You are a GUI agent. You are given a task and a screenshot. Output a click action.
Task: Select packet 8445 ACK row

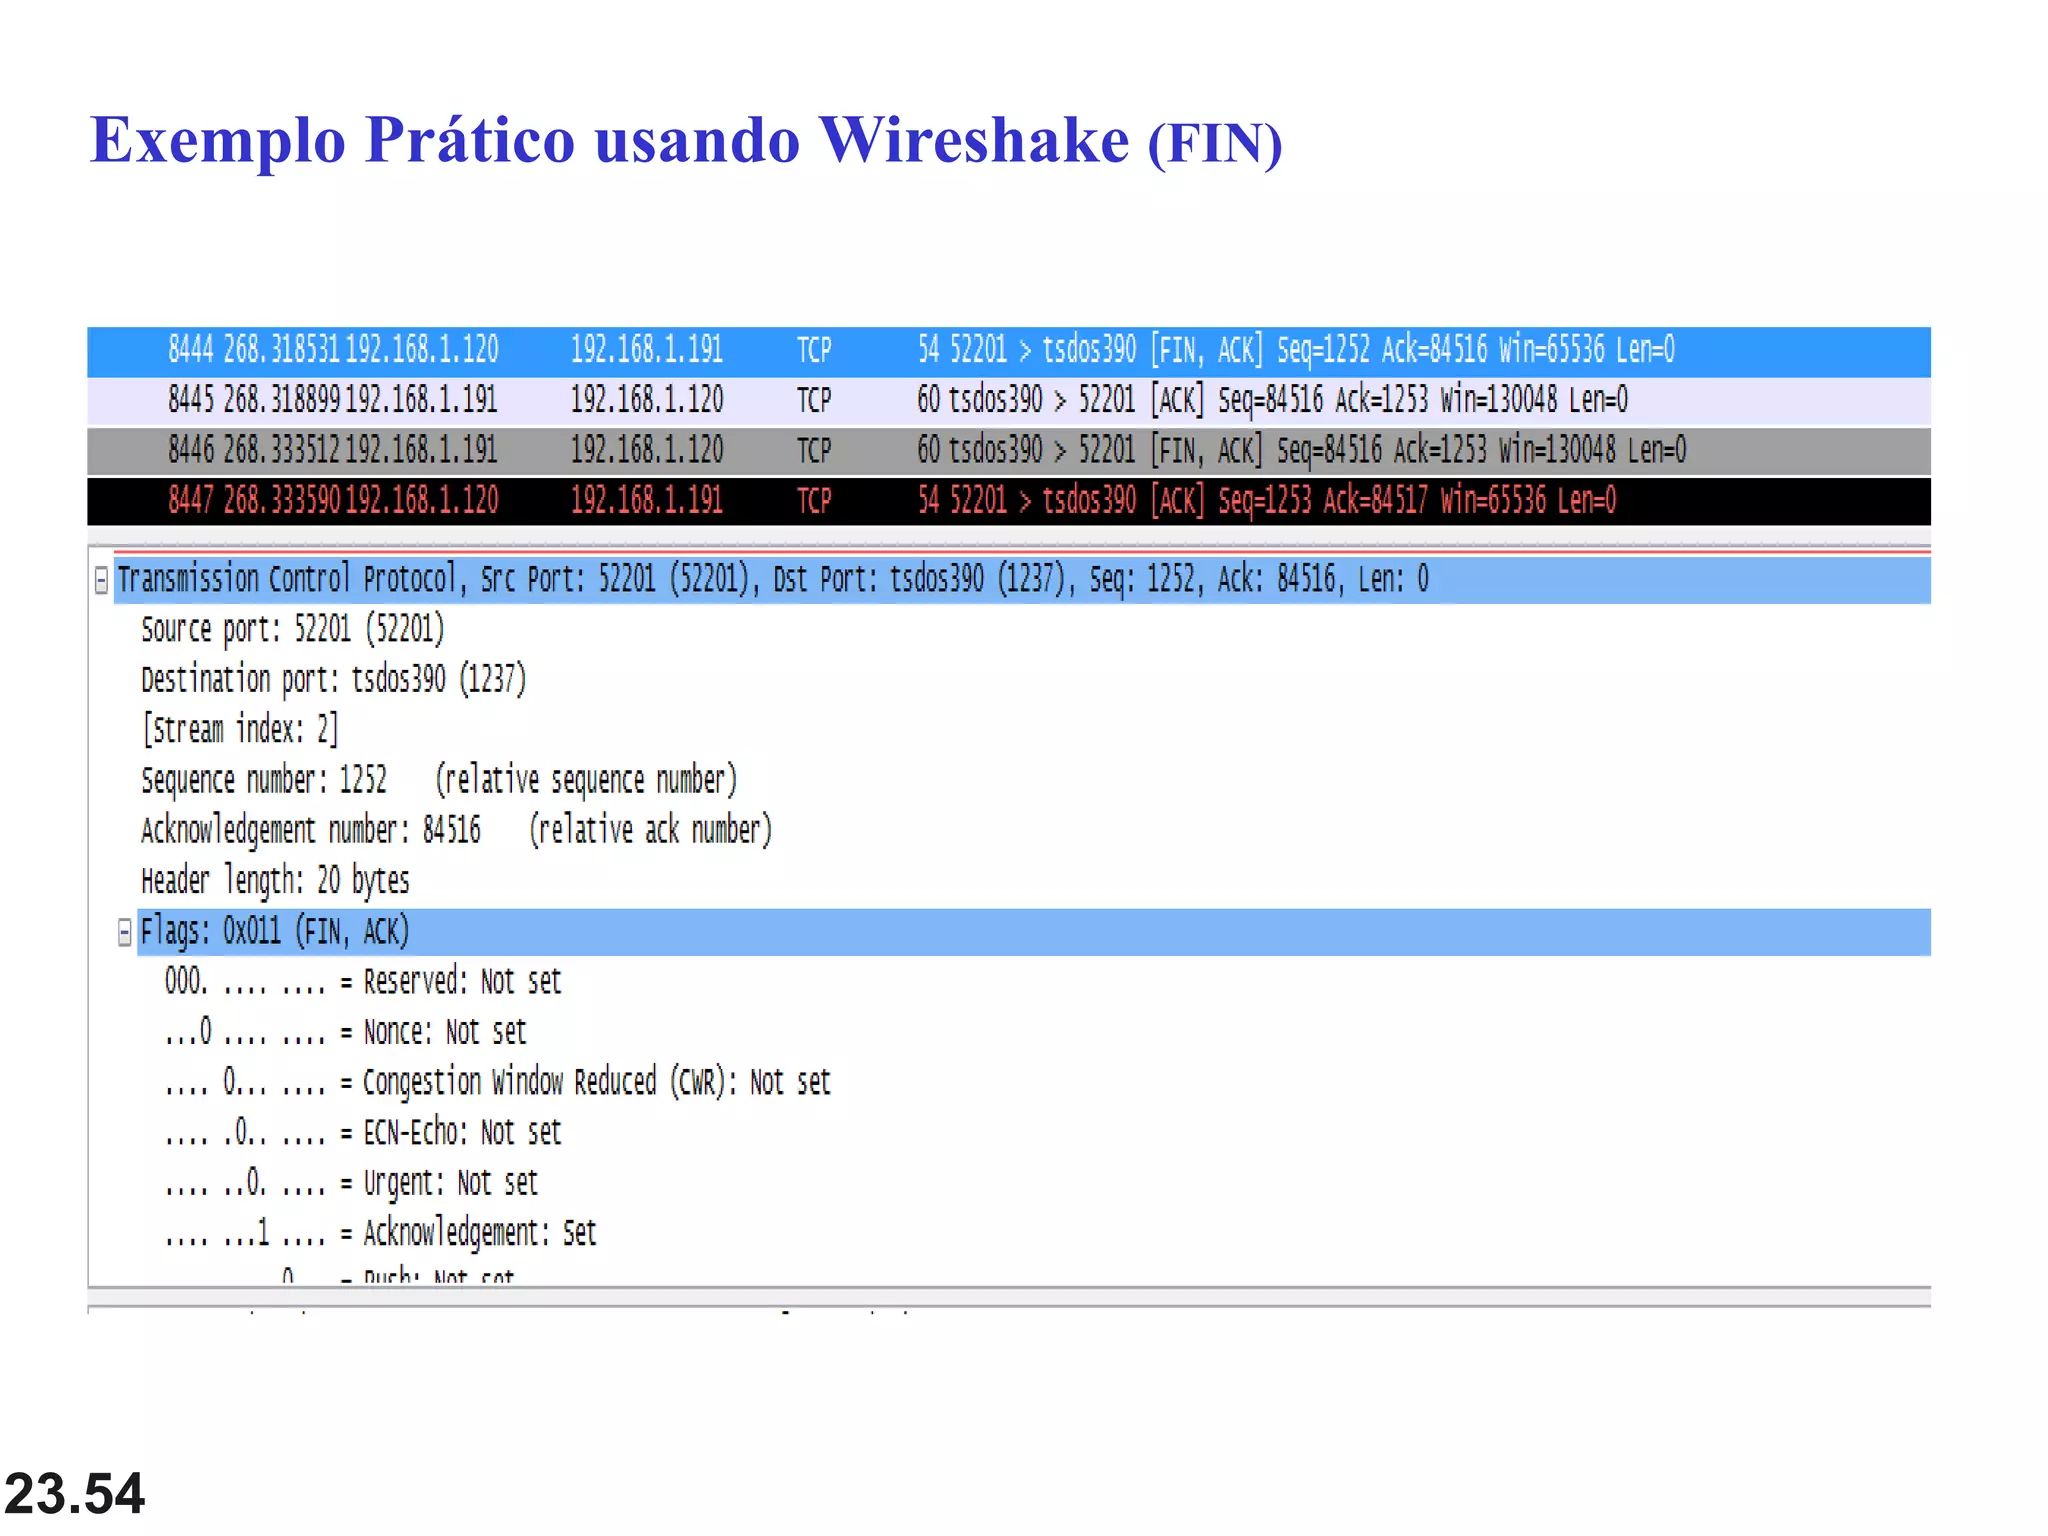click(1009, 401)
